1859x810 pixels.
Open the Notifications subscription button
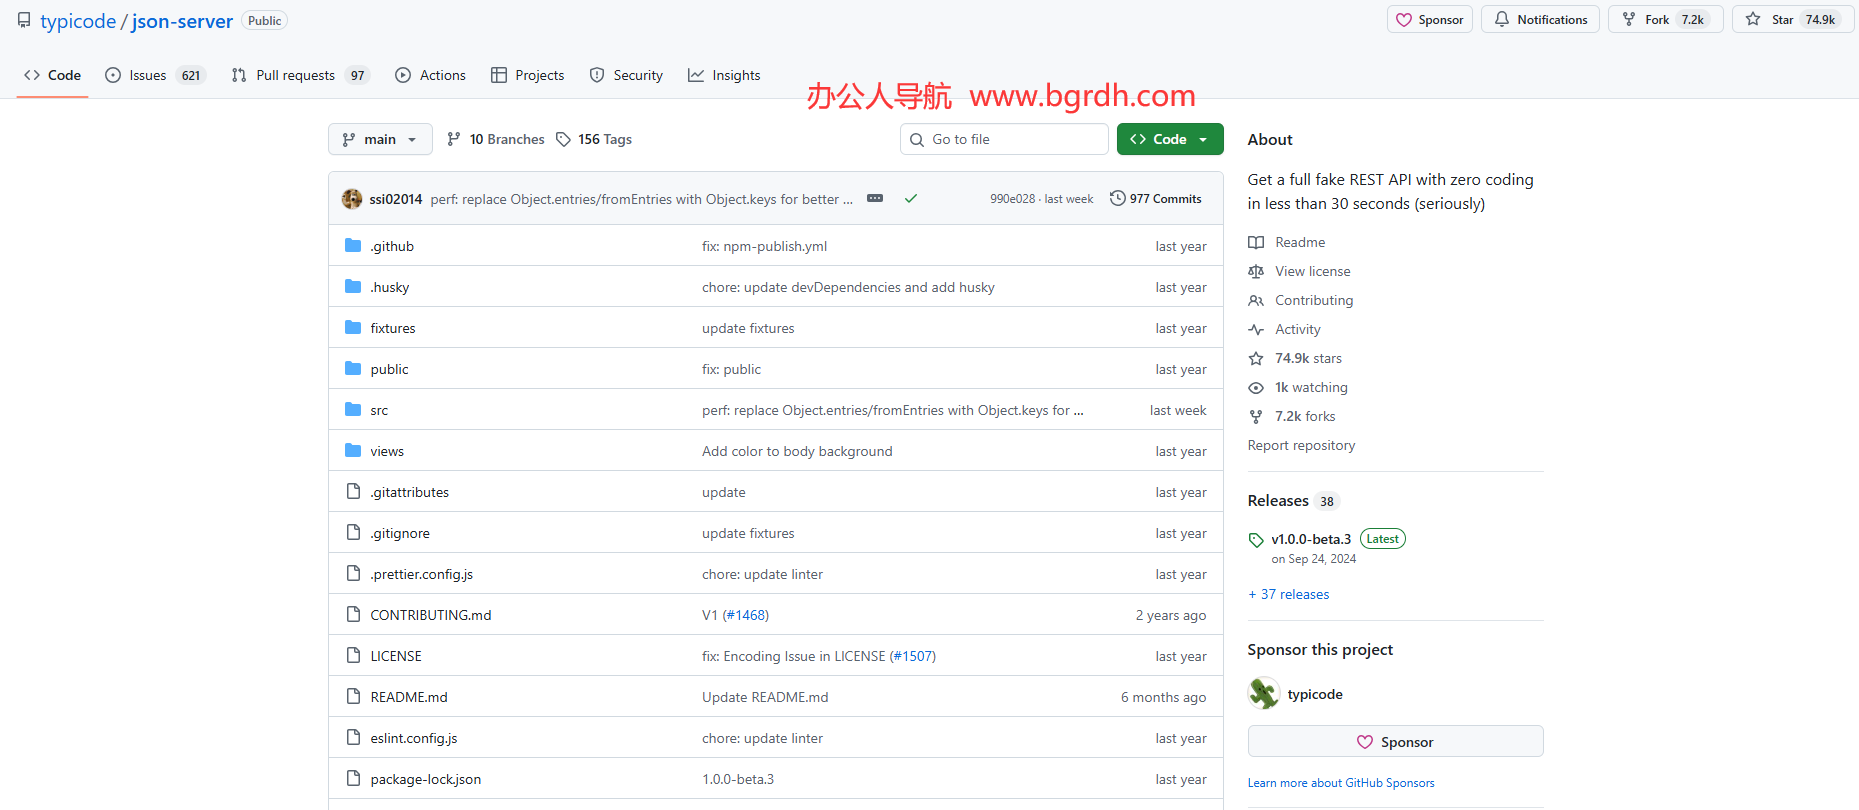1540,20
